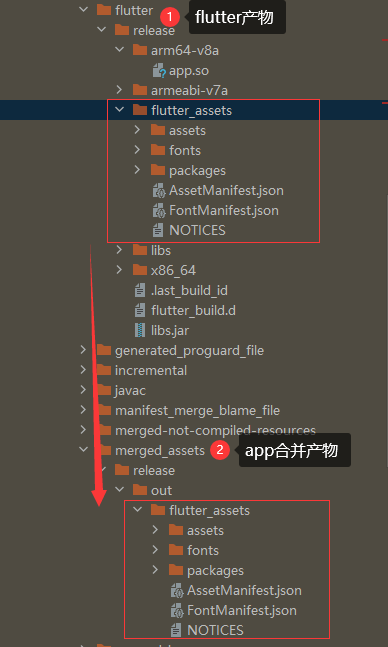Click FontManifest.json icon under out/flutter_assets
The height and width of the screenshot is (647, 388).
(x=177, y=610)
